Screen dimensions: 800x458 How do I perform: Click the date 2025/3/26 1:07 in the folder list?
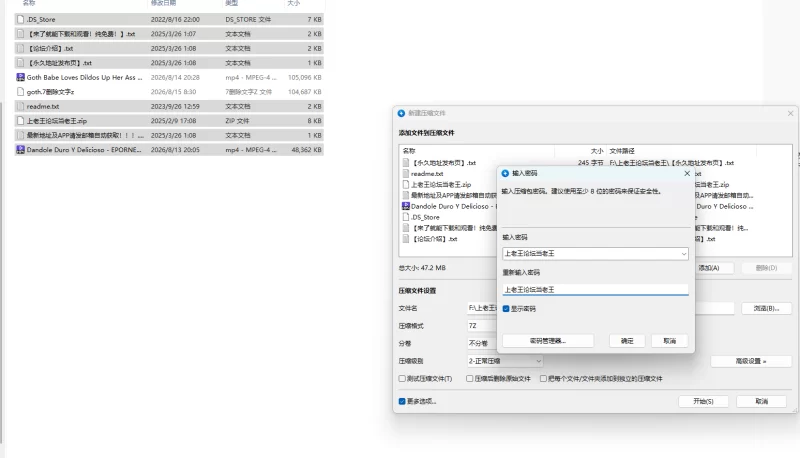tap(173, 34)
